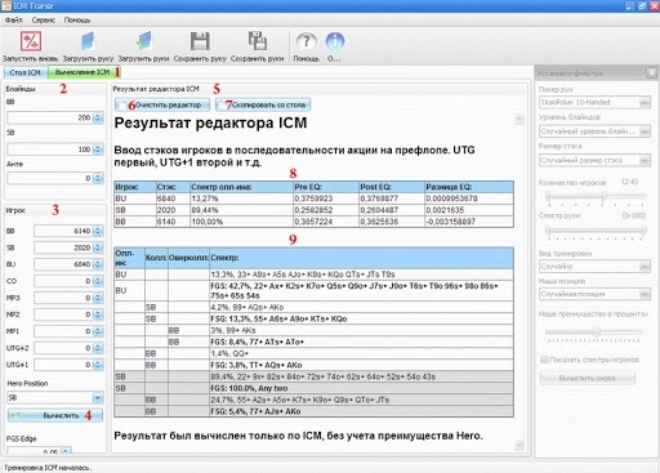This screenshot has width=660, height=473.
Task: Click the FGS Edge spinner arrows
Action: 66,451
